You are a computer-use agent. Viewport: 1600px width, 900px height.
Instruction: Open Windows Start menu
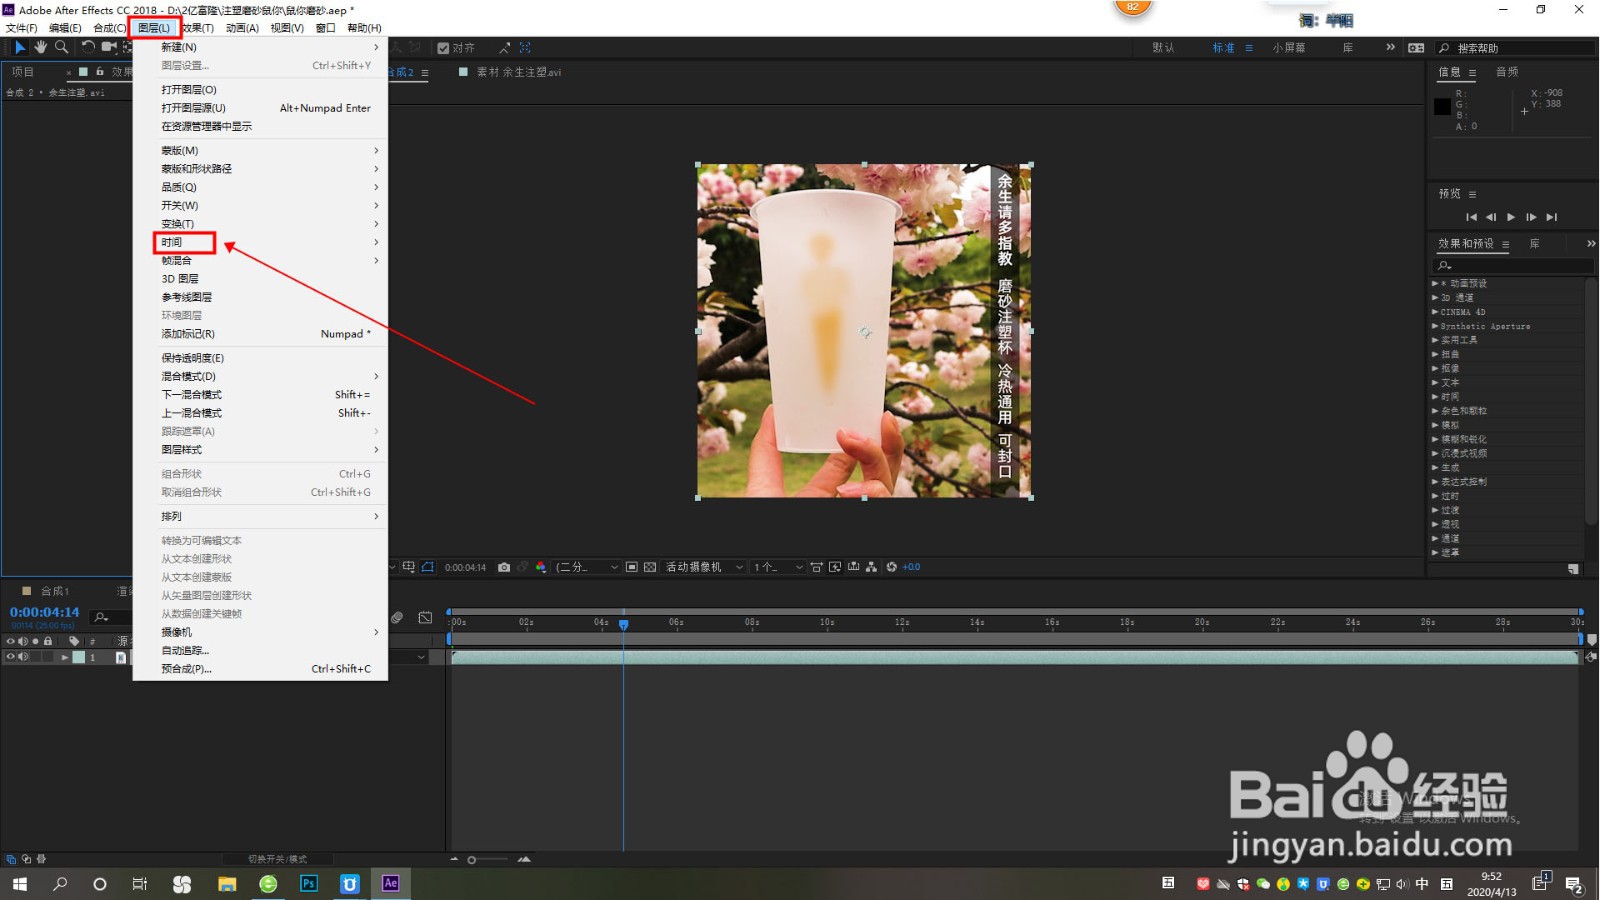[19, 884]
